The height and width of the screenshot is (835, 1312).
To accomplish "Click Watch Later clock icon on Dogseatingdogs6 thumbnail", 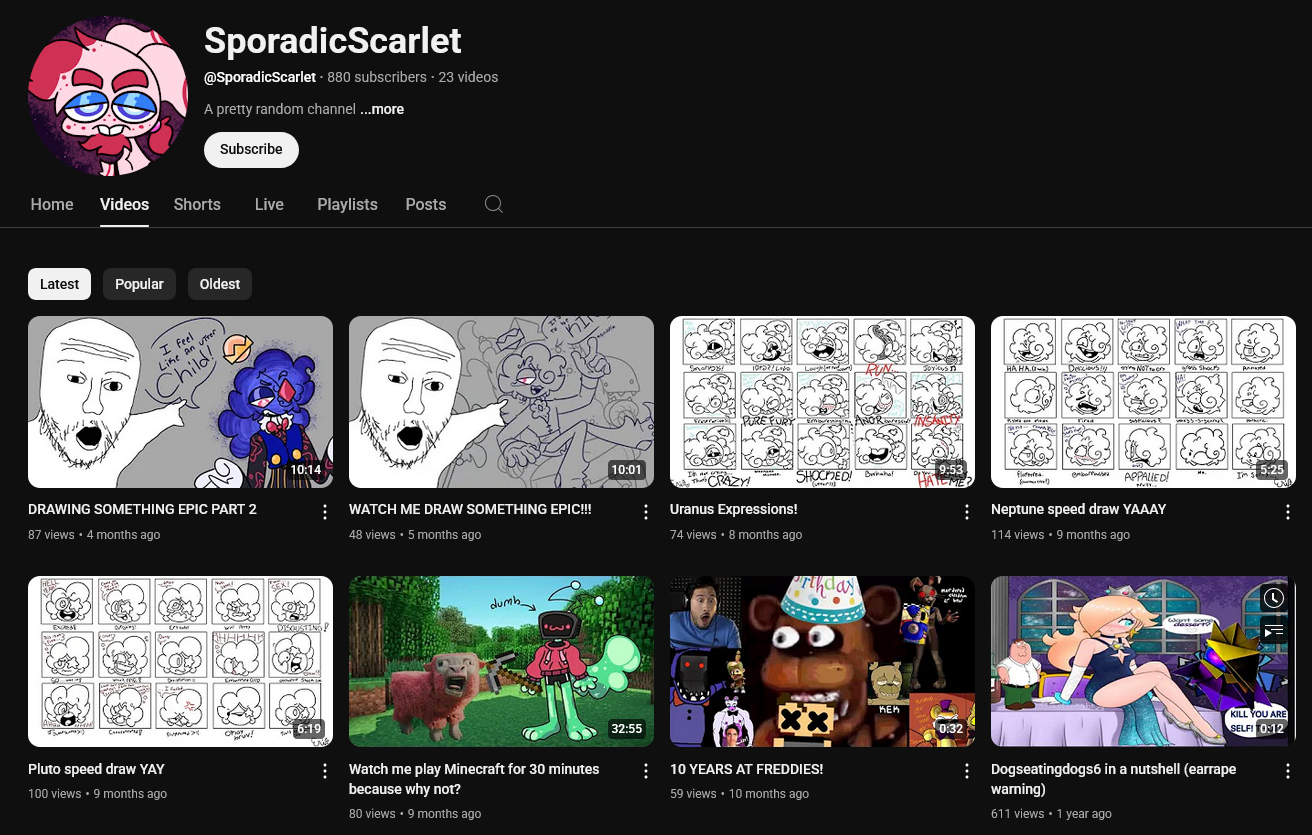I will click(x=1273, y=598).
